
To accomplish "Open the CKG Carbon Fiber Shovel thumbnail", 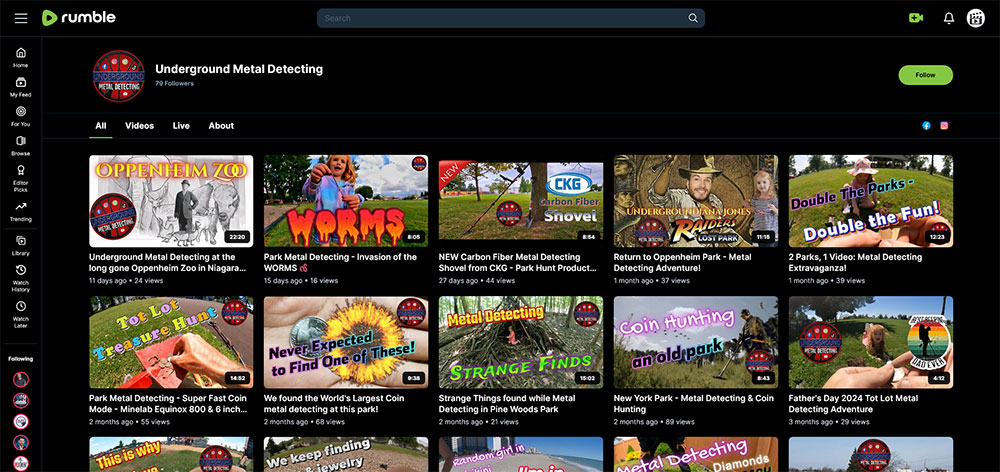I will click(520, 201).
